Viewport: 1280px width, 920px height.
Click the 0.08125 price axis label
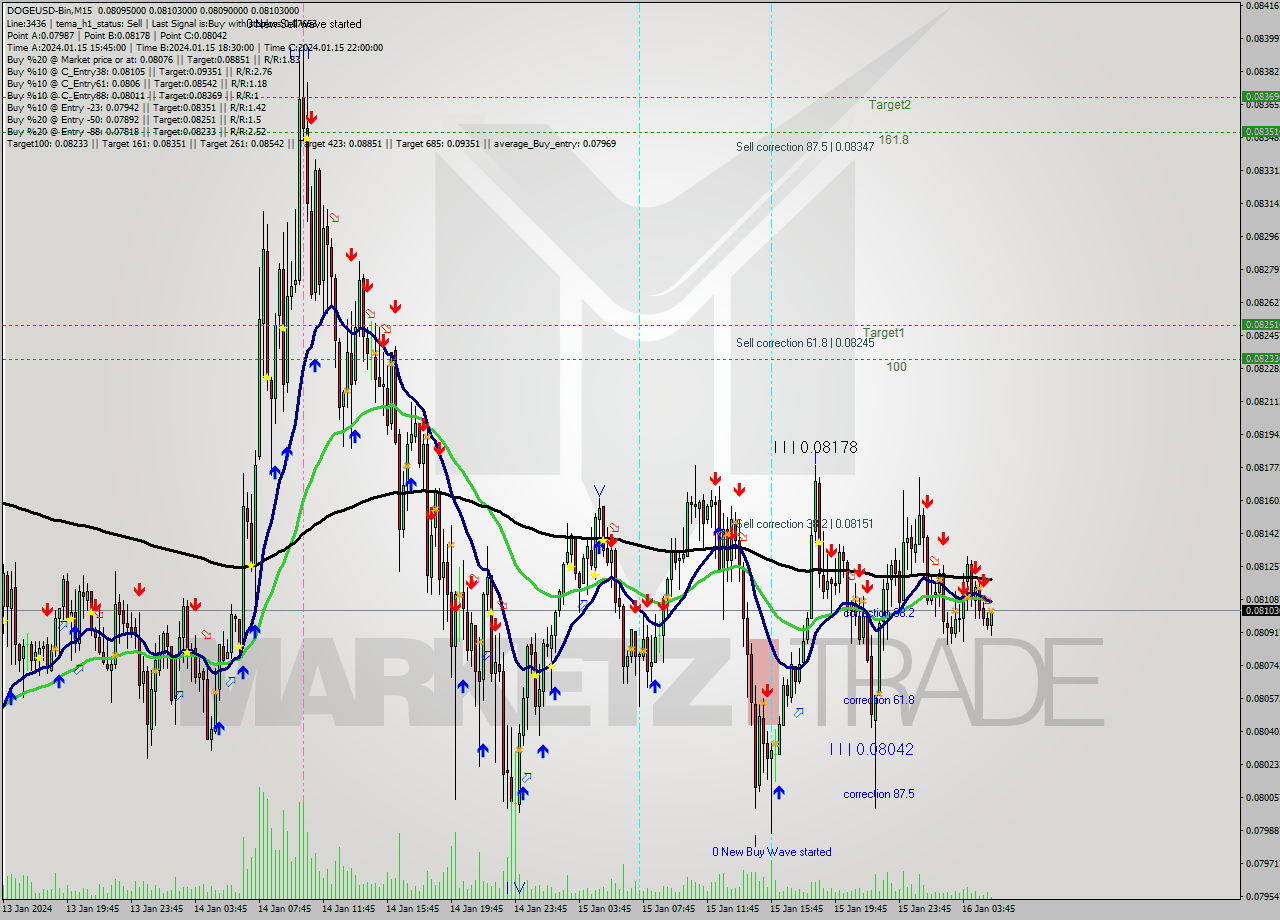(1262, 567)
